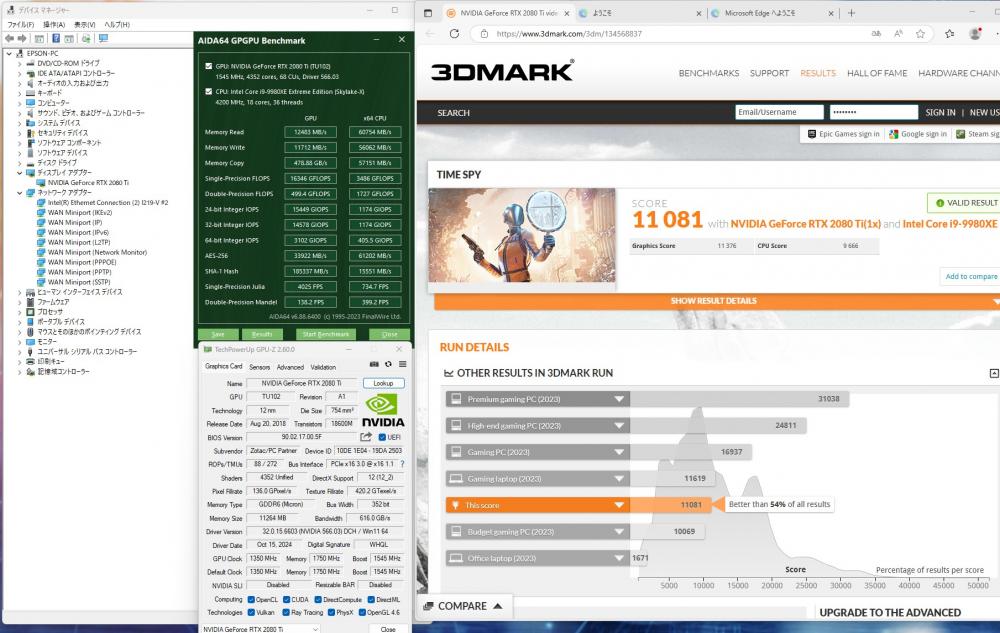Click Start Benchmark in AIDA64
Image resolution: width=1000 pixels, height=633 pixels.
pos(325,334)
